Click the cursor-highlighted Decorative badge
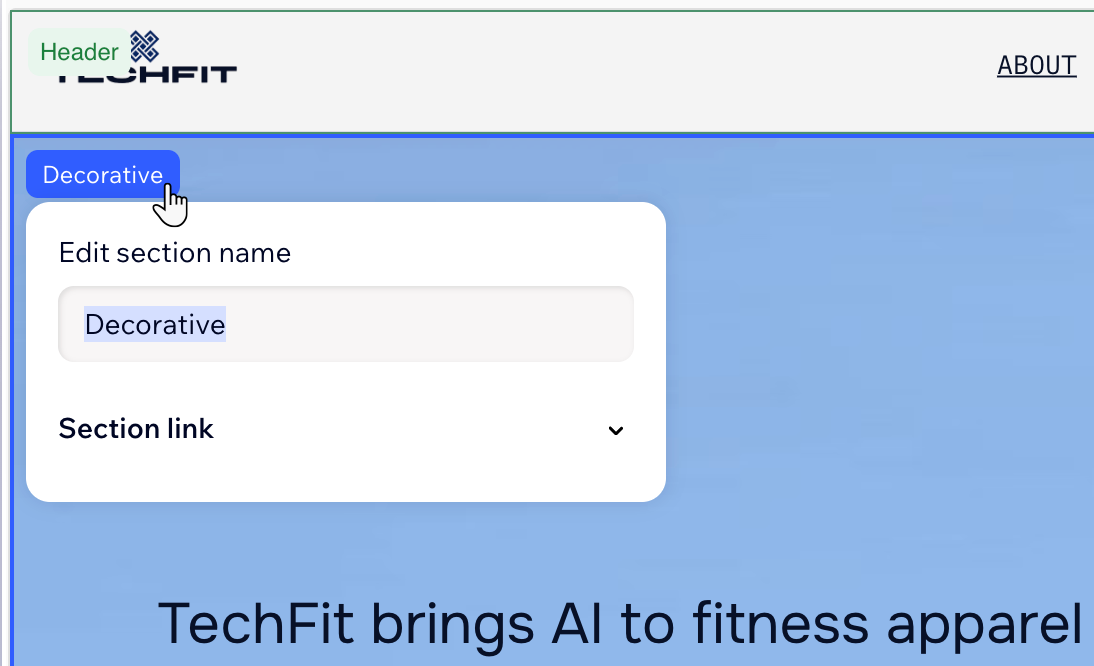Image resolution: width=1094 pixels, height=666 pixels. click(x=102, y=173)
